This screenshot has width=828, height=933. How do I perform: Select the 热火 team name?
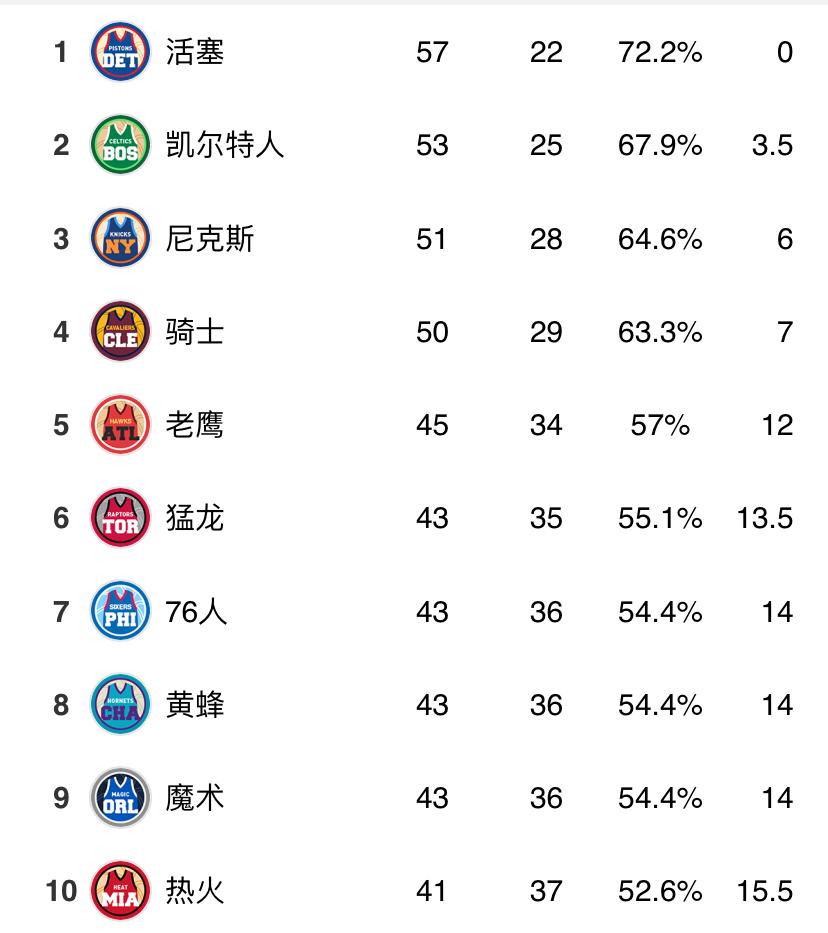195,890
